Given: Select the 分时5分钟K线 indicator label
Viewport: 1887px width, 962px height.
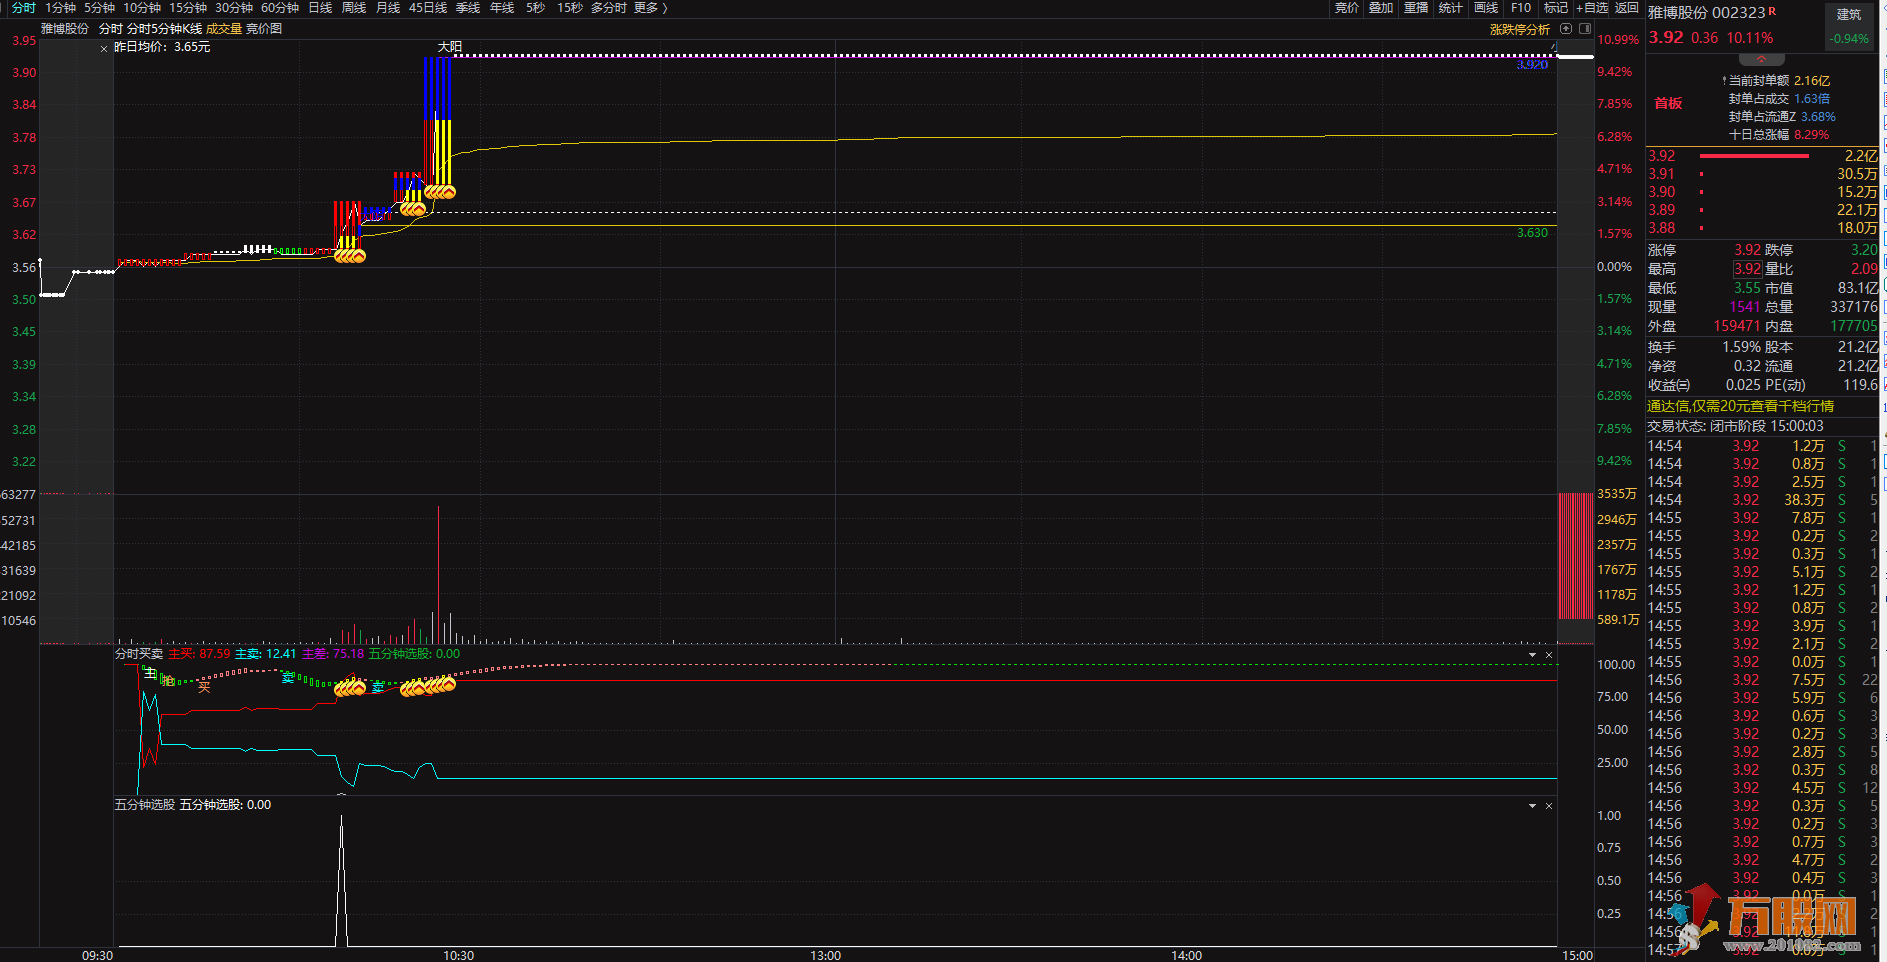Looking at the screenshot, I should [164, 29].
